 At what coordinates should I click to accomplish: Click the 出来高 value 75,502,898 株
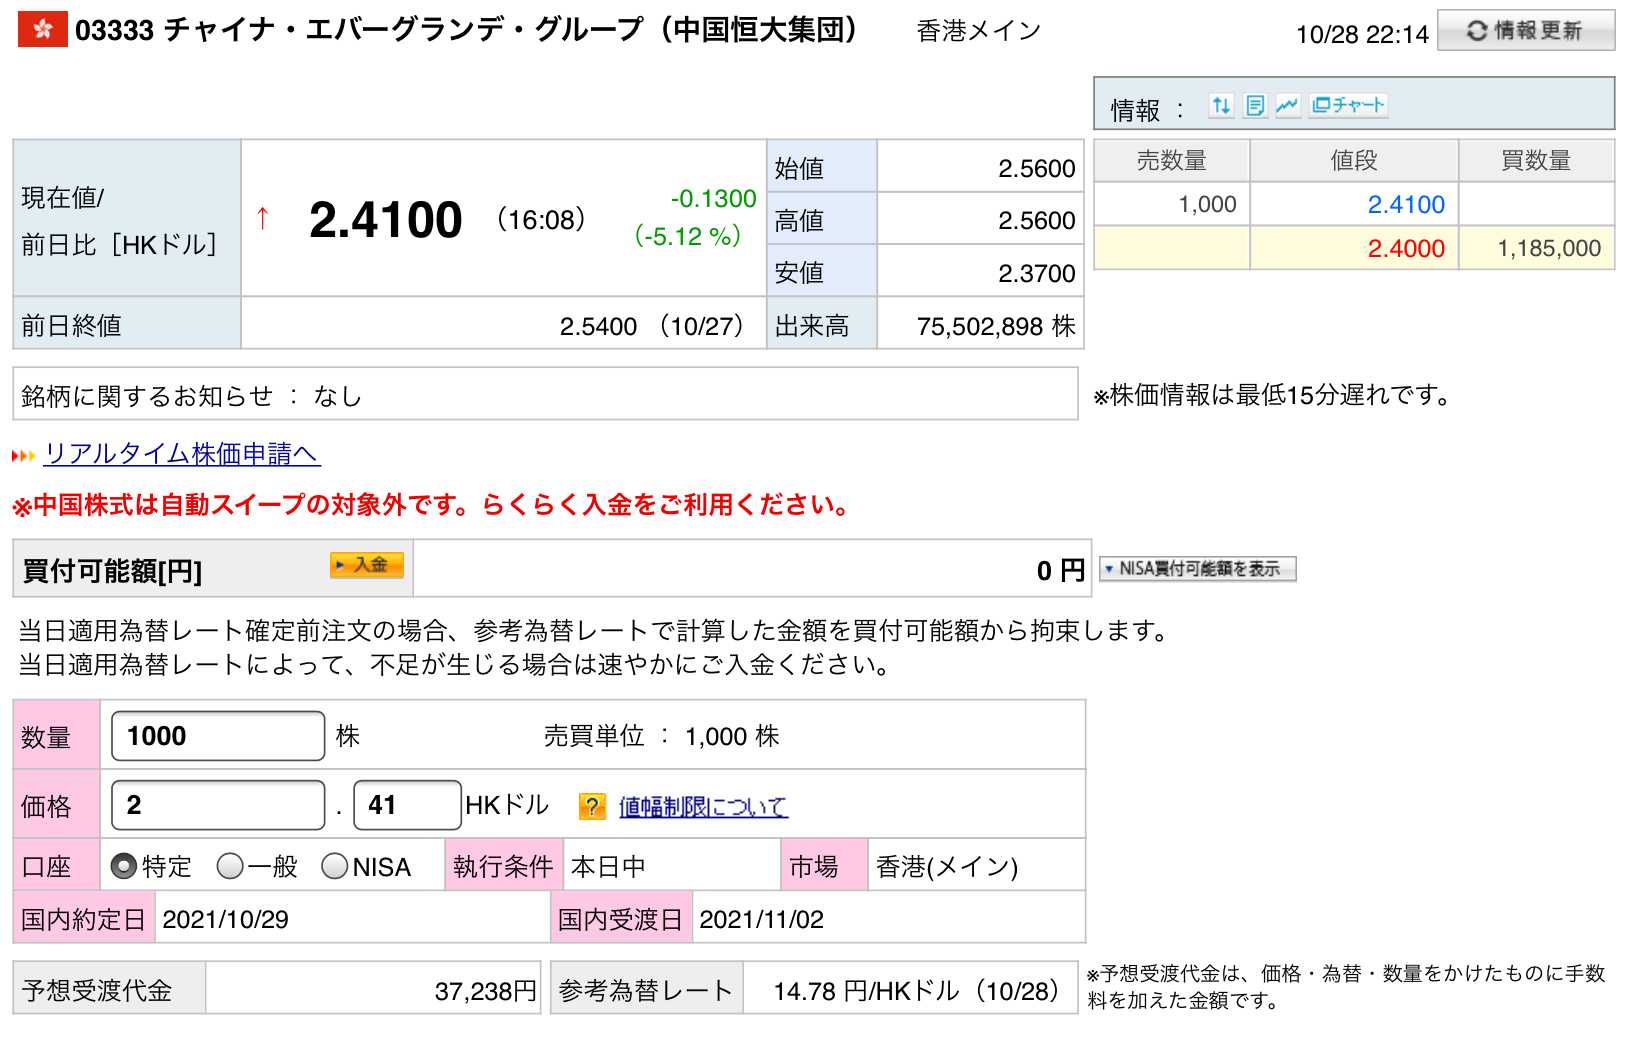click(996, 327)
